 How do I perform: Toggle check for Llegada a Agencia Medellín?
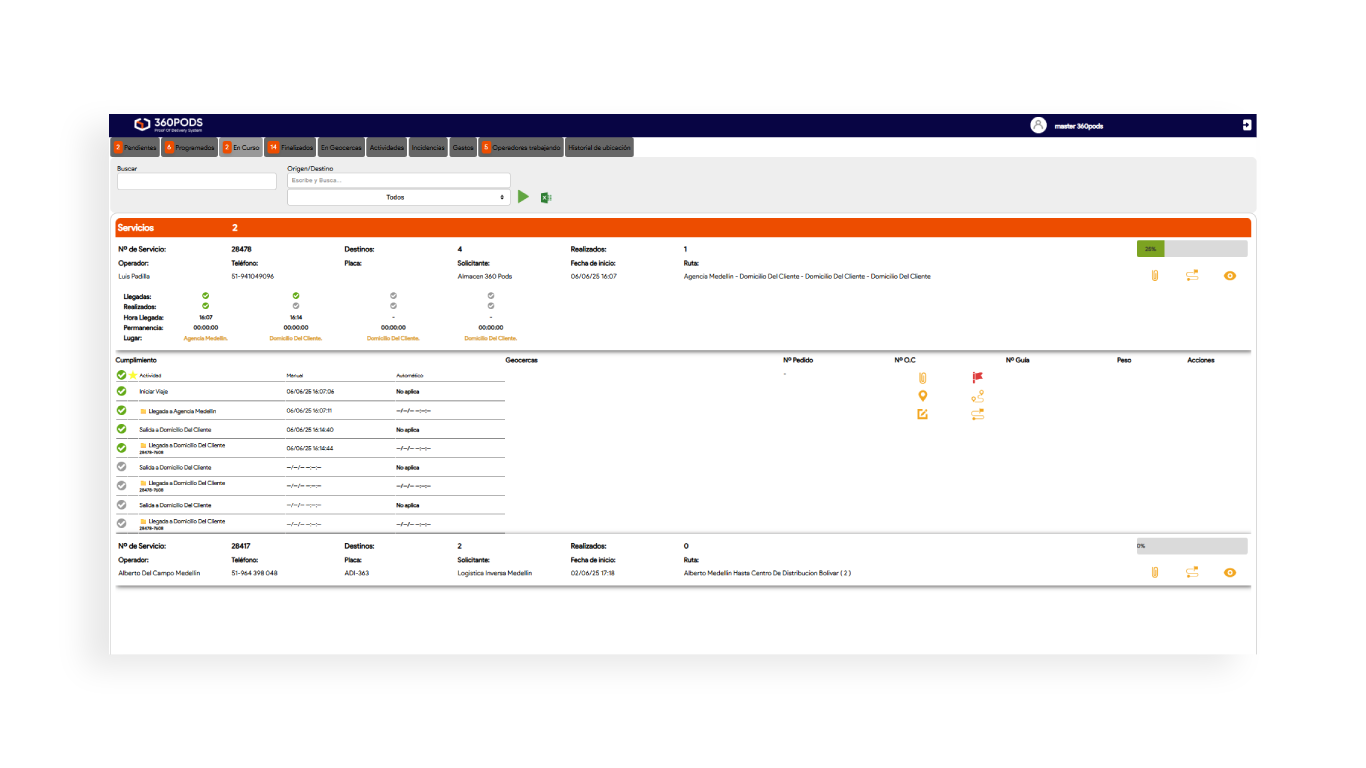[121, 410]
